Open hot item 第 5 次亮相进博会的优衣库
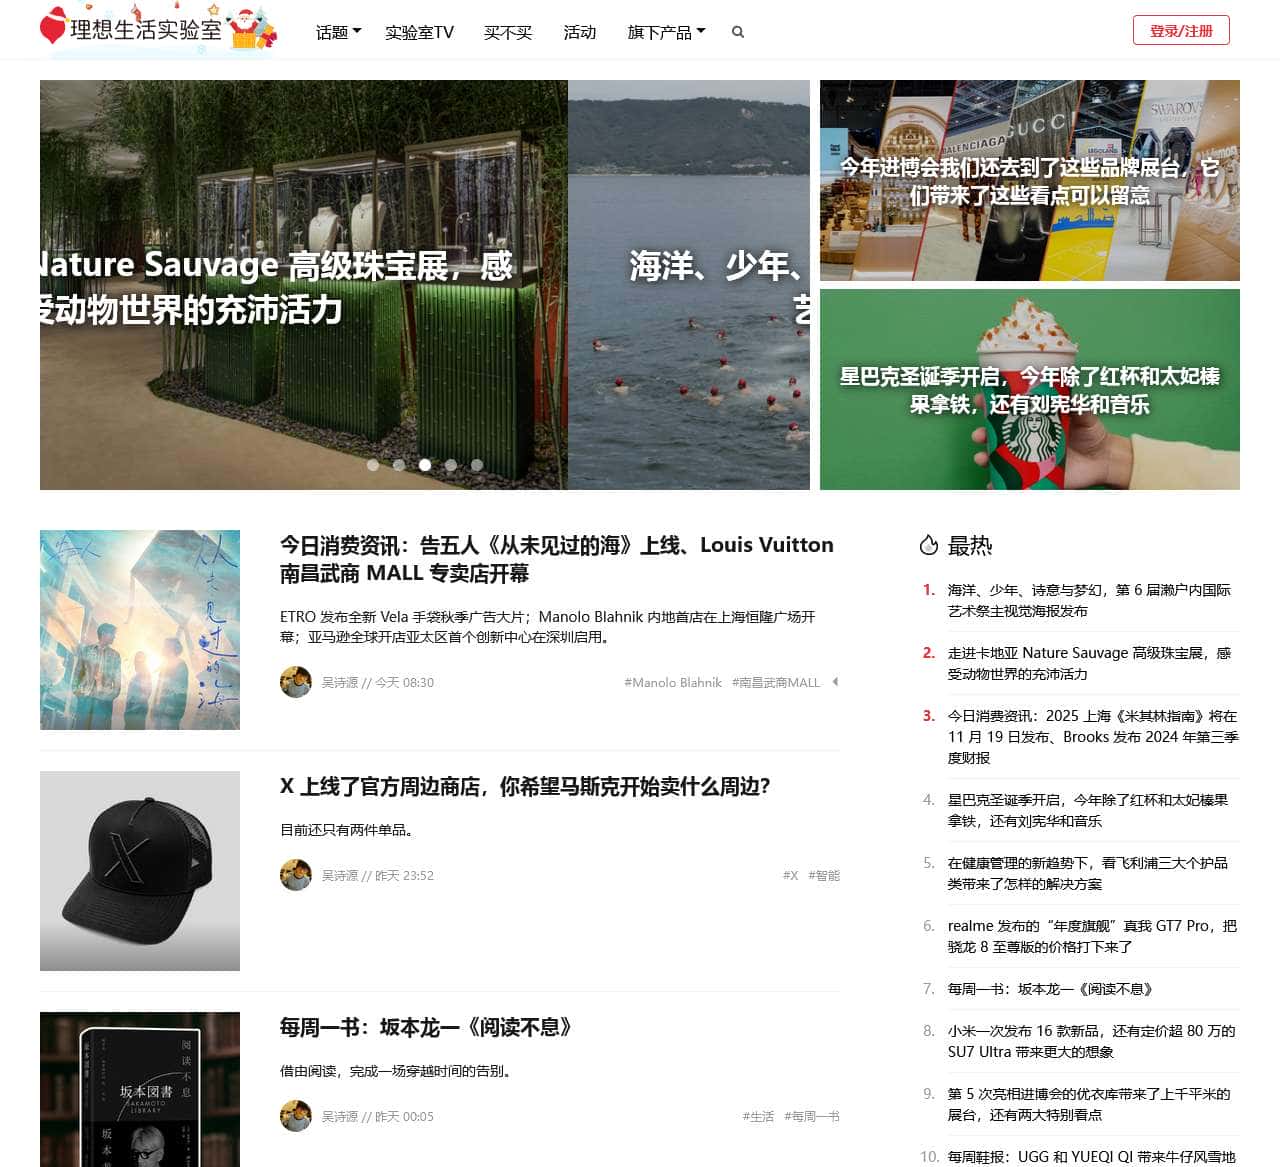1280x1167 pixels. tap(1090, 1104)
